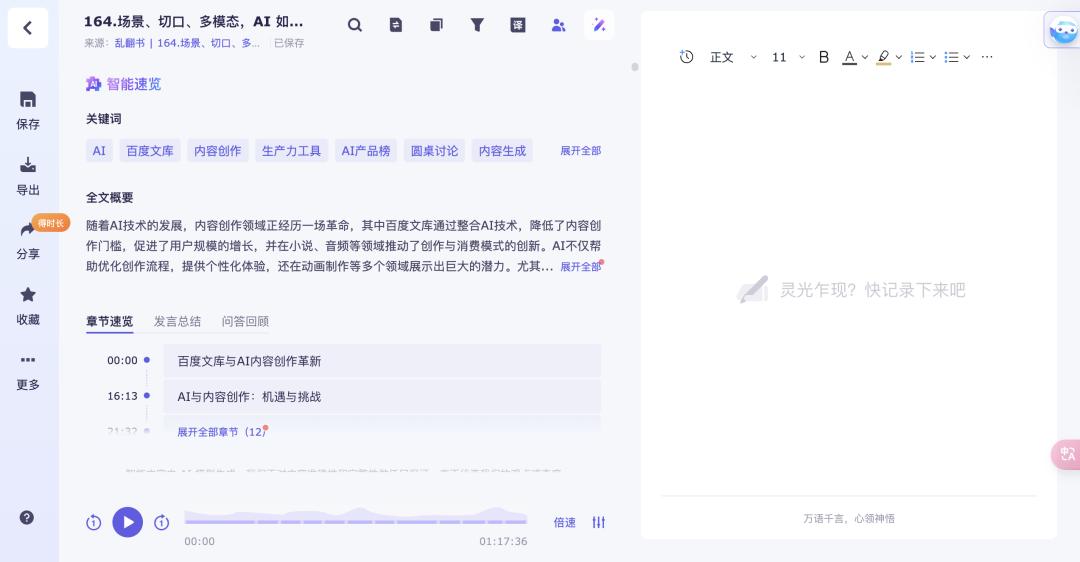This screenshot has width=1080, height=562.
Task: Click the 保存 save icon in sidebar
Action: click(28, 100)
